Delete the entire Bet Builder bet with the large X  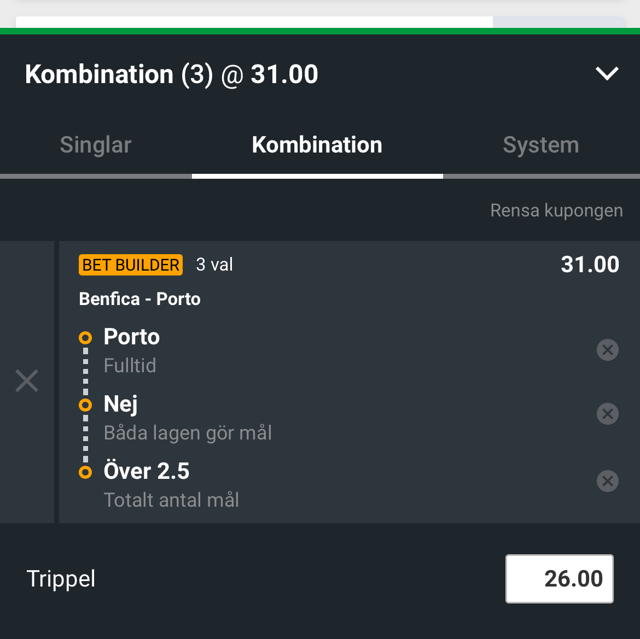[27, 381]
